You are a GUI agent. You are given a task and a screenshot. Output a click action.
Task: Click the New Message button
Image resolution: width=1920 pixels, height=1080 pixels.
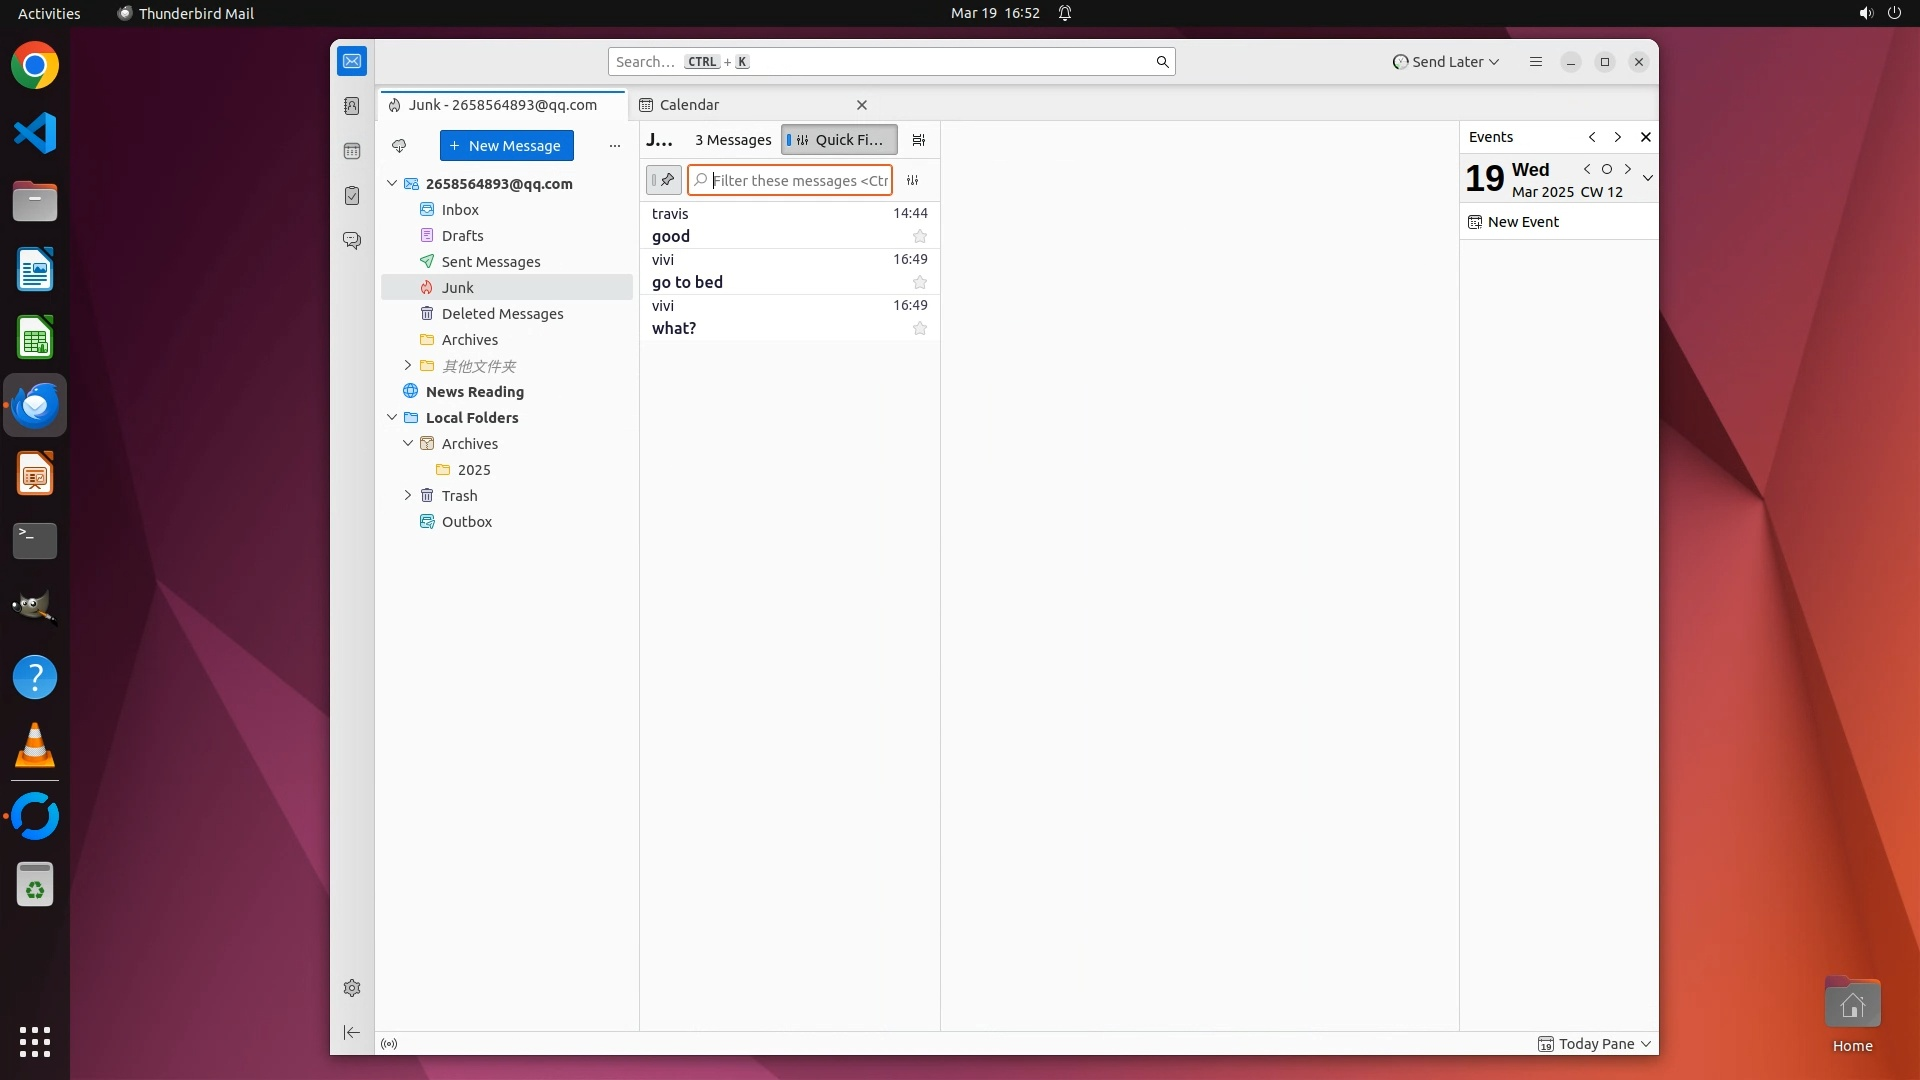[x=506, y=146]
